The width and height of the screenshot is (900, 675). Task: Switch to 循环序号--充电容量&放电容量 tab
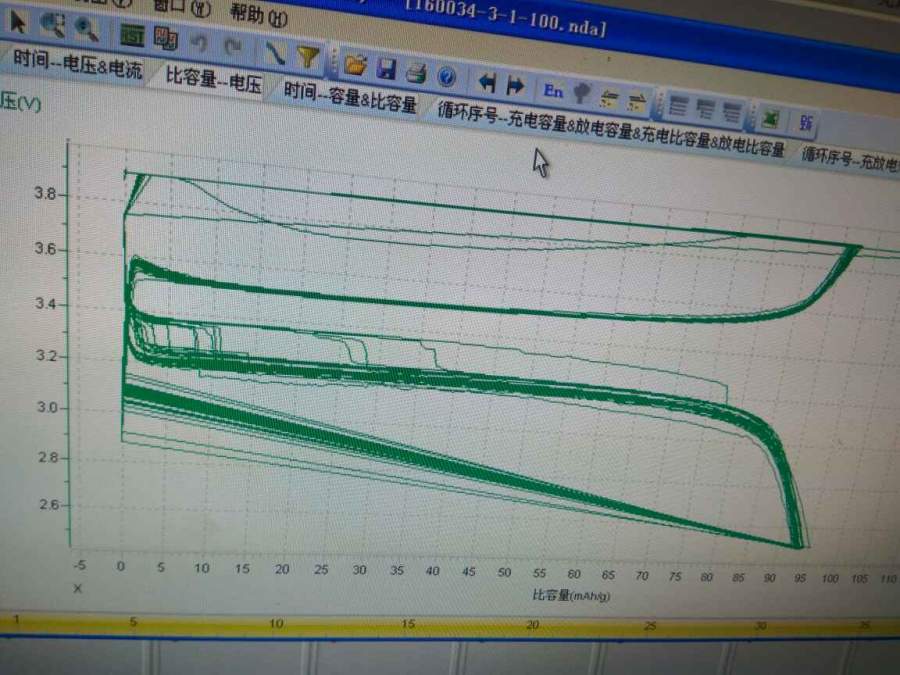(611, 130)
